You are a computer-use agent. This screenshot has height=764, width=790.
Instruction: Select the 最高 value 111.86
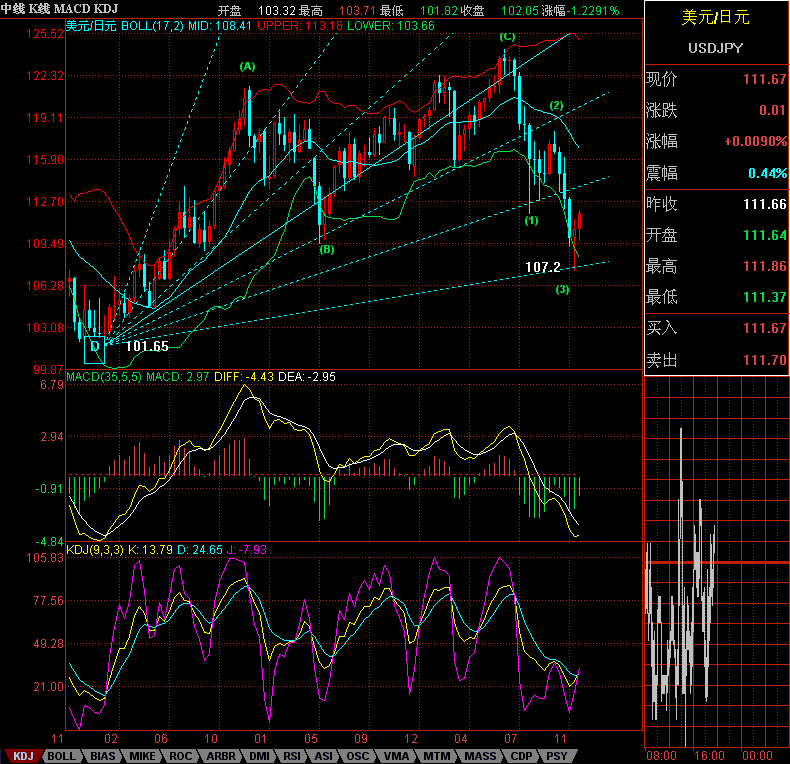pos(765,266)
